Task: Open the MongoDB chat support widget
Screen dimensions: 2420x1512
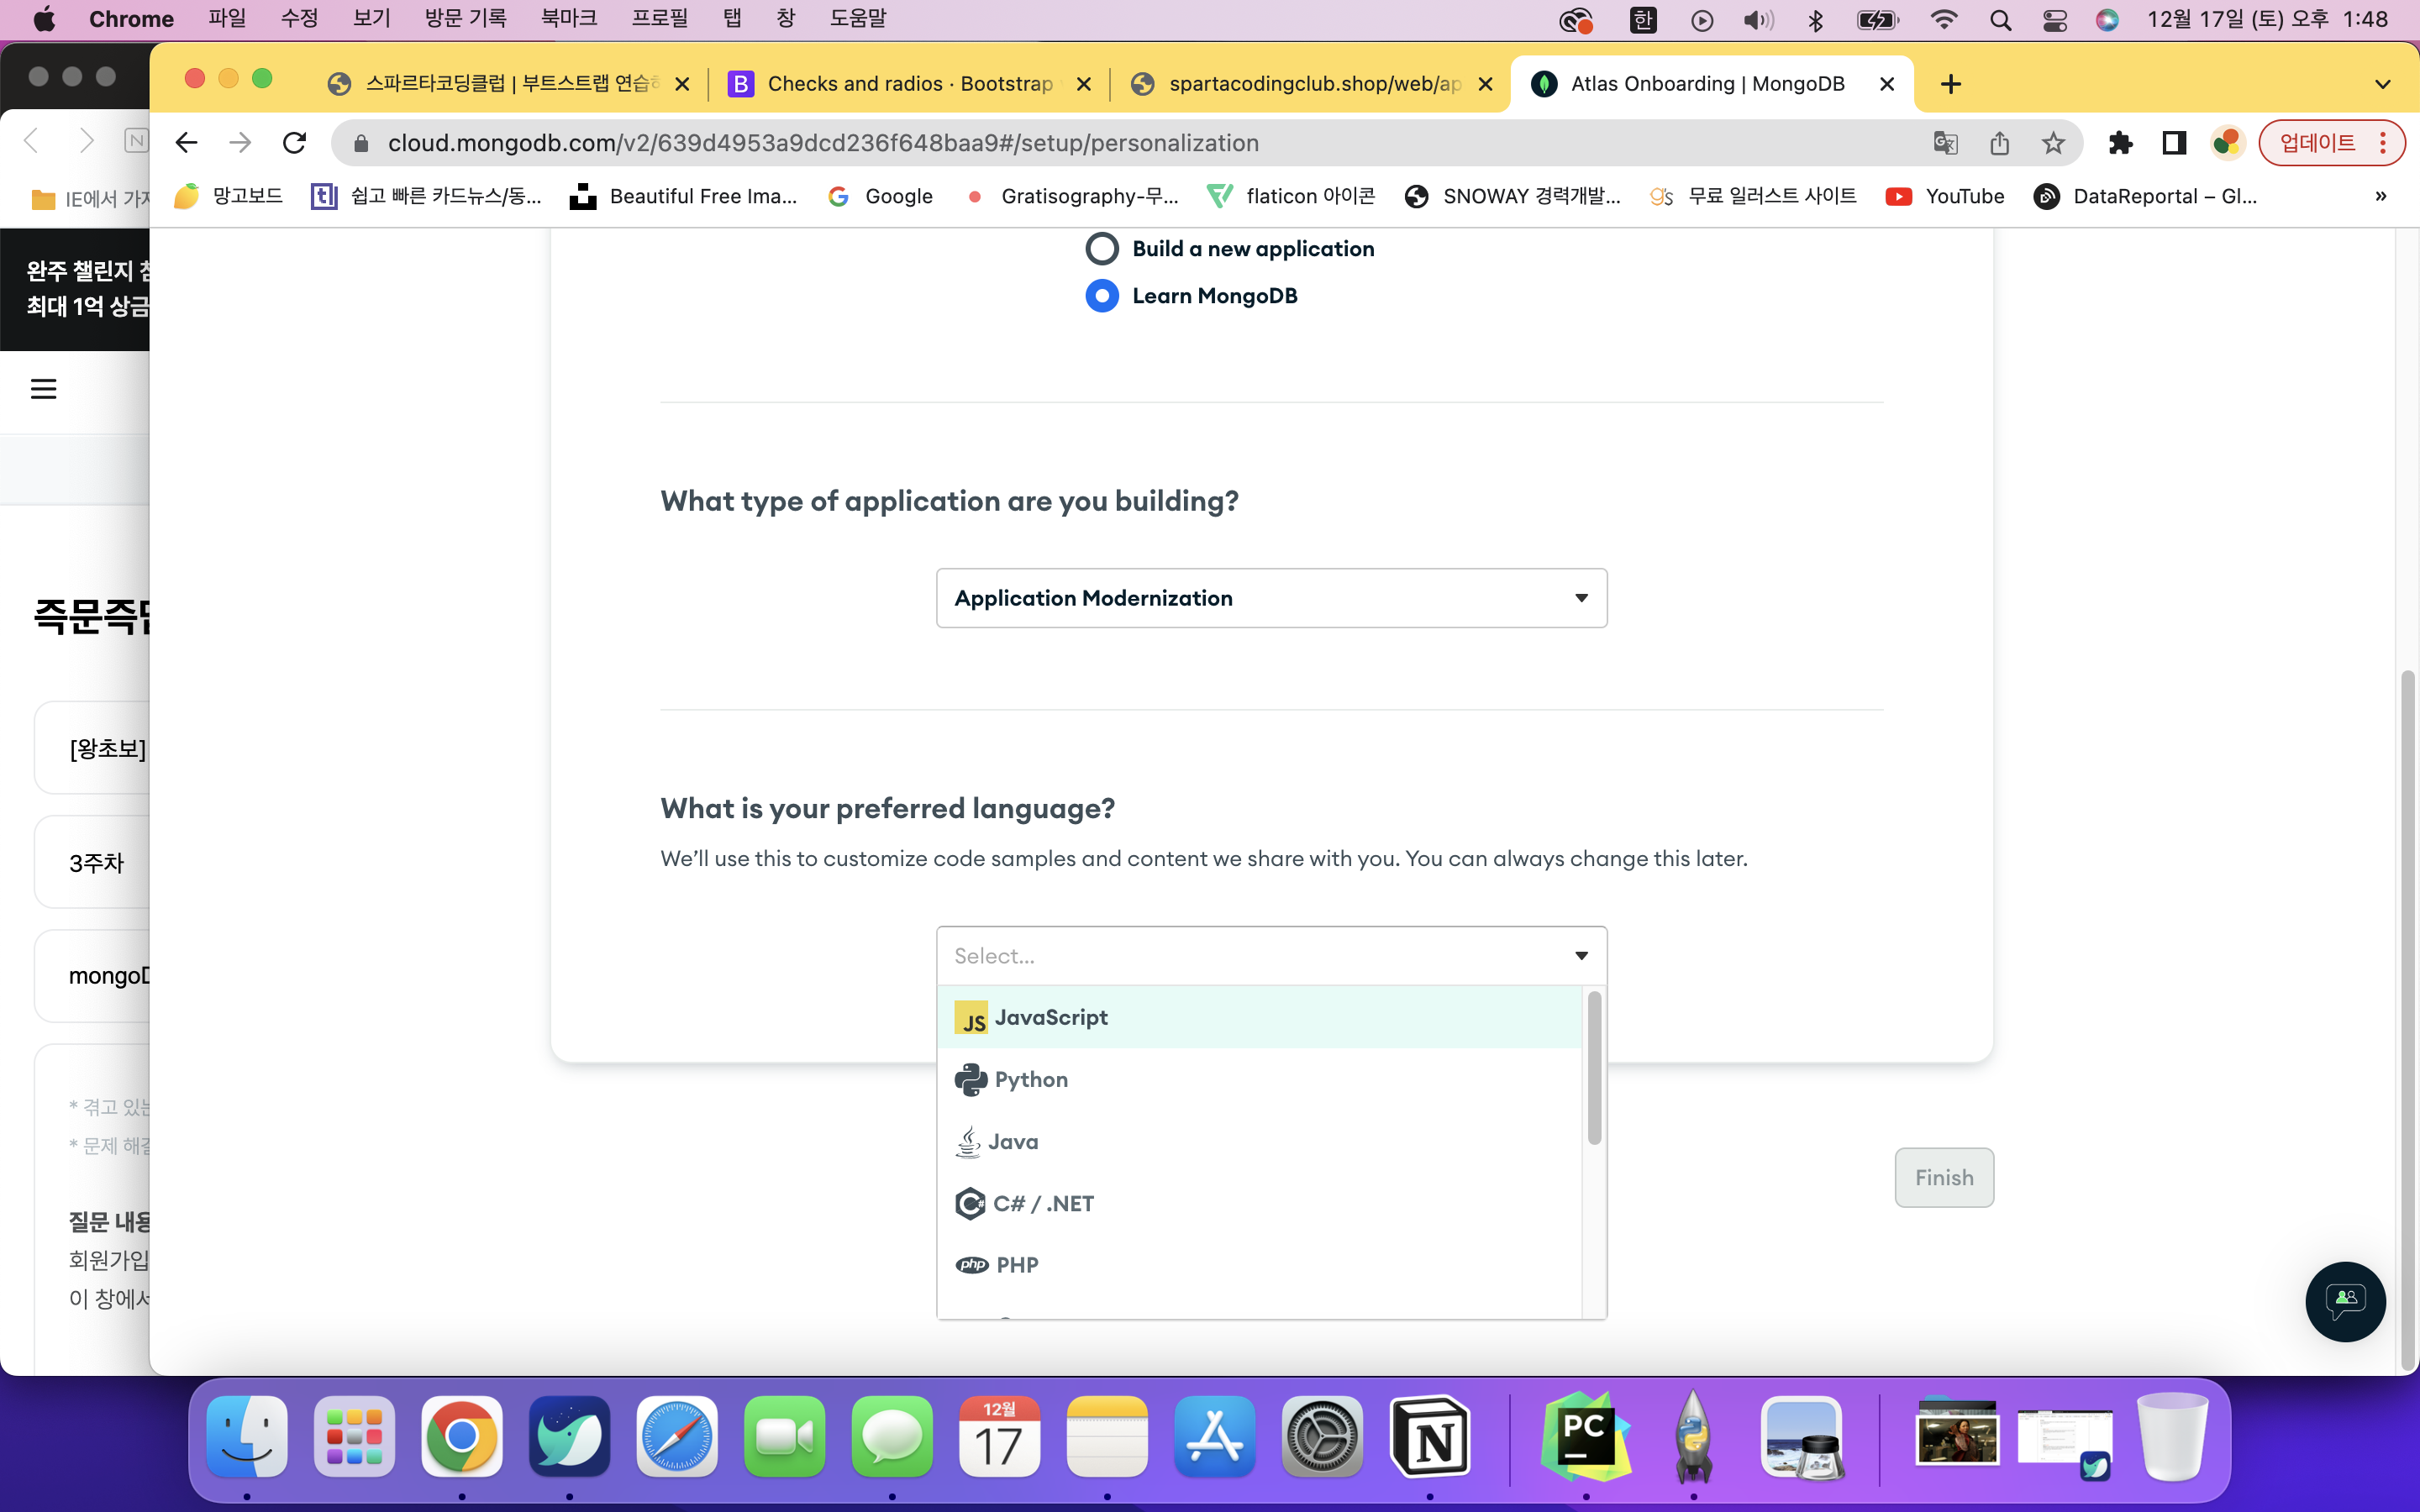Action: [x=2345, y=1301]
